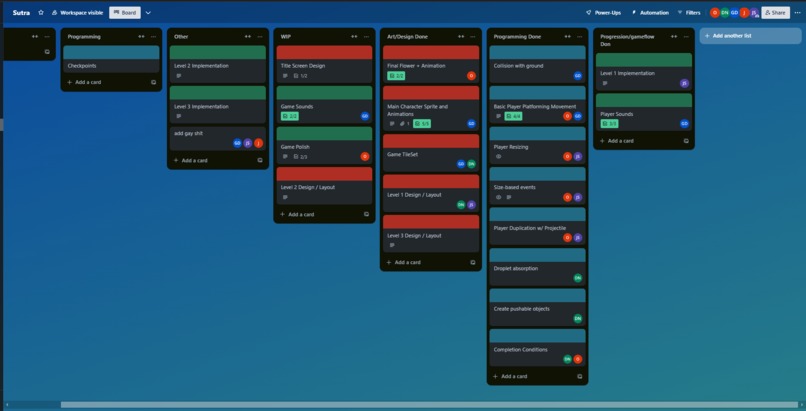Click red label on Game TileSet card
Screen dimensions: 806x411
click(x=431, y=141)
